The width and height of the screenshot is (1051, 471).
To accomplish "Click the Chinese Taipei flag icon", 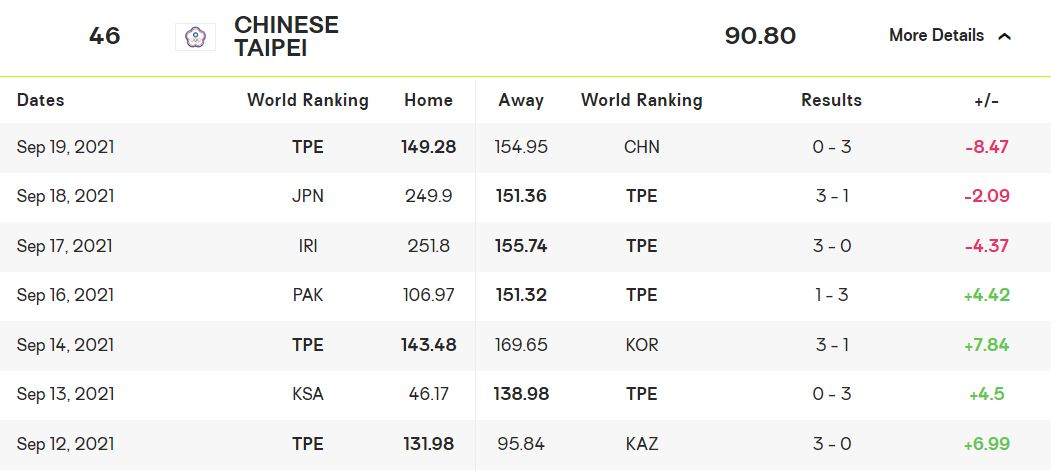I will [x=195, y=37].
